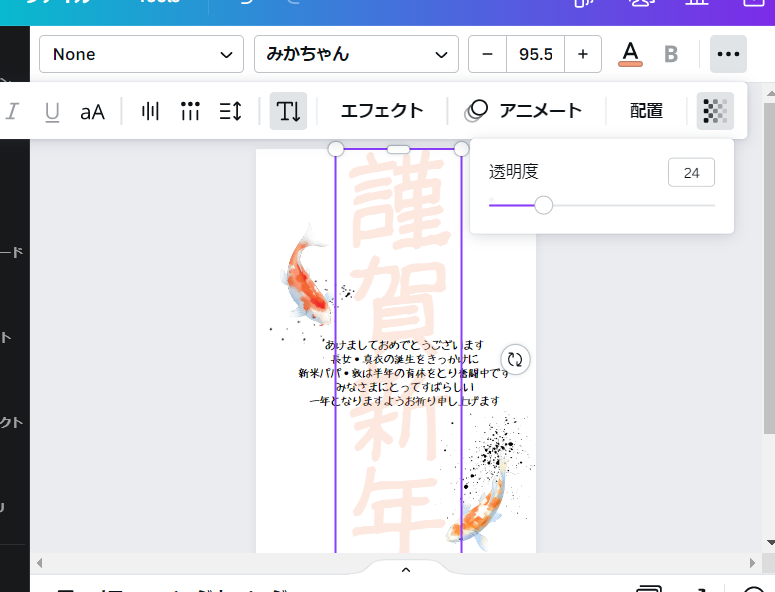The width and height of the screenshot is (775, 592).
Task: Toggle underline formatting
Action: pos(52,111)
